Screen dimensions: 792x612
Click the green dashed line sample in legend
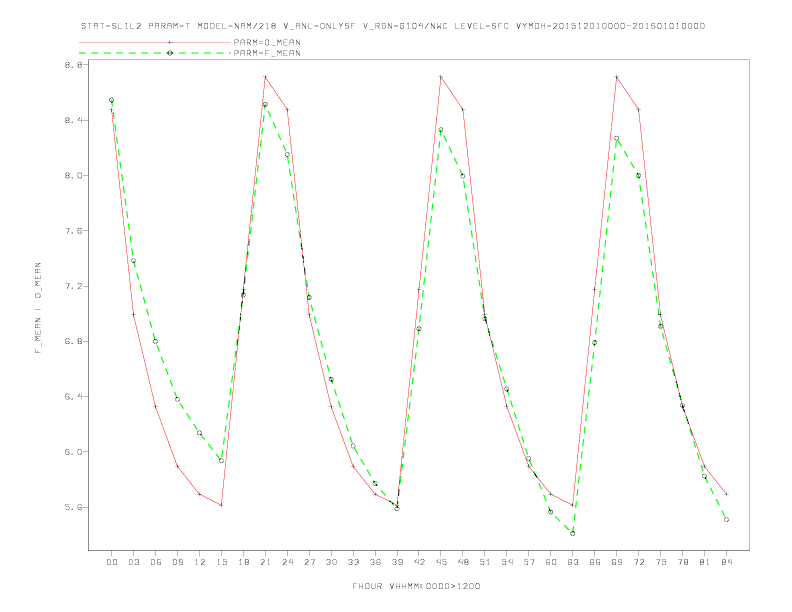[155, 53]
